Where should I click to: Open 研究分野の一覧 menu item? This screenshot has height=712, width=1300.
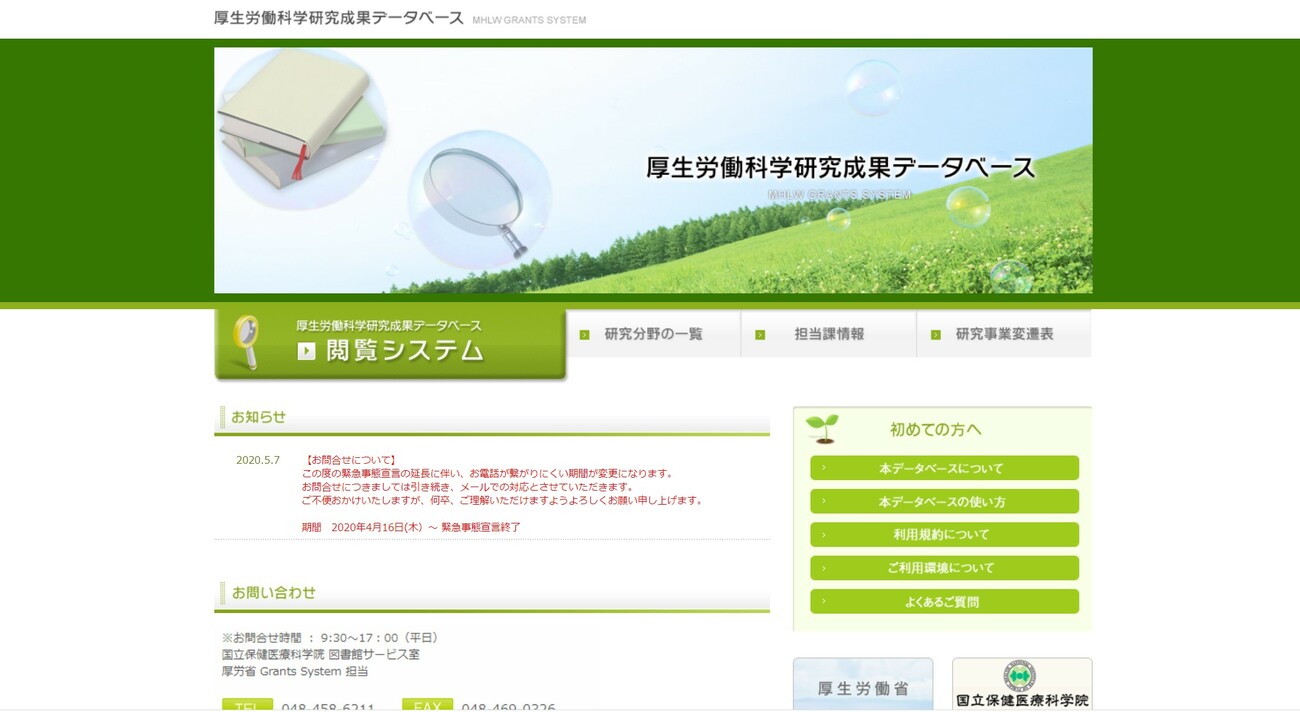[654, 334]
